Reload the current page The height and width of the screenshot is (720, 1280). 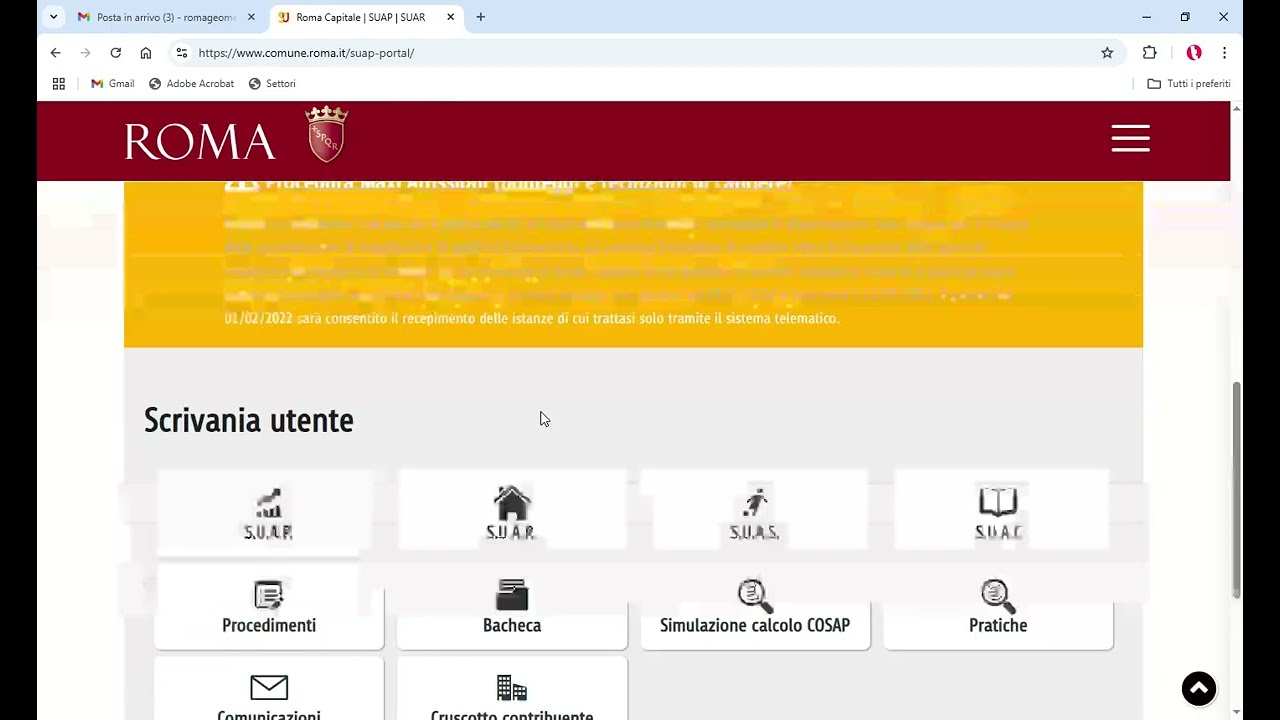(115, 53)
